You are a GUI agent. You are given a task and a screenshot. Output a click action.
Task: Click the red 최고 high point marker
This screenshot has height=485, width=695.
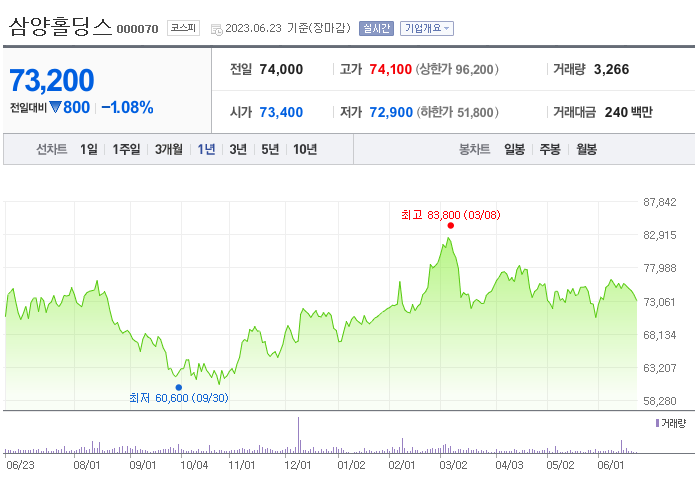pos(451,226)
